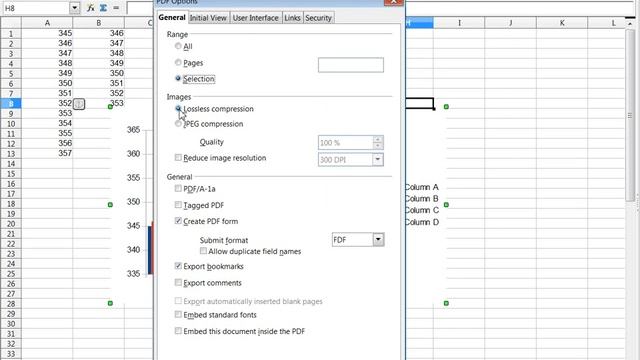
Task: Click Column A legend entry in chart
Action: coord(422,187)
